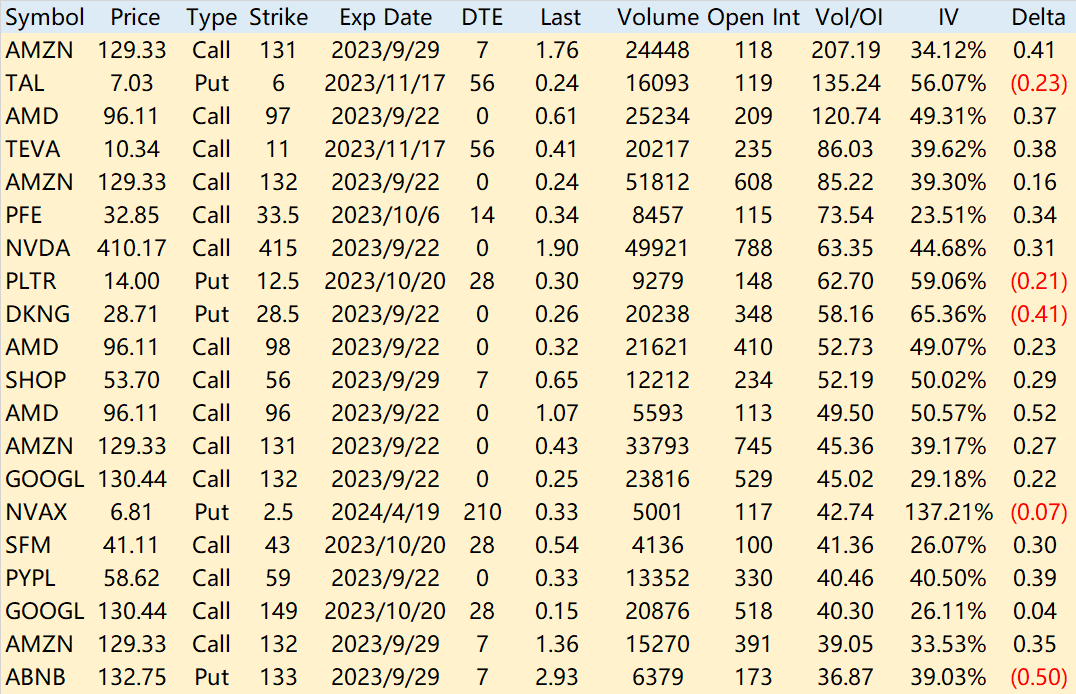Click strike value 33.5
This screenshot has width=1076, height=694.
tap(278, 215)
